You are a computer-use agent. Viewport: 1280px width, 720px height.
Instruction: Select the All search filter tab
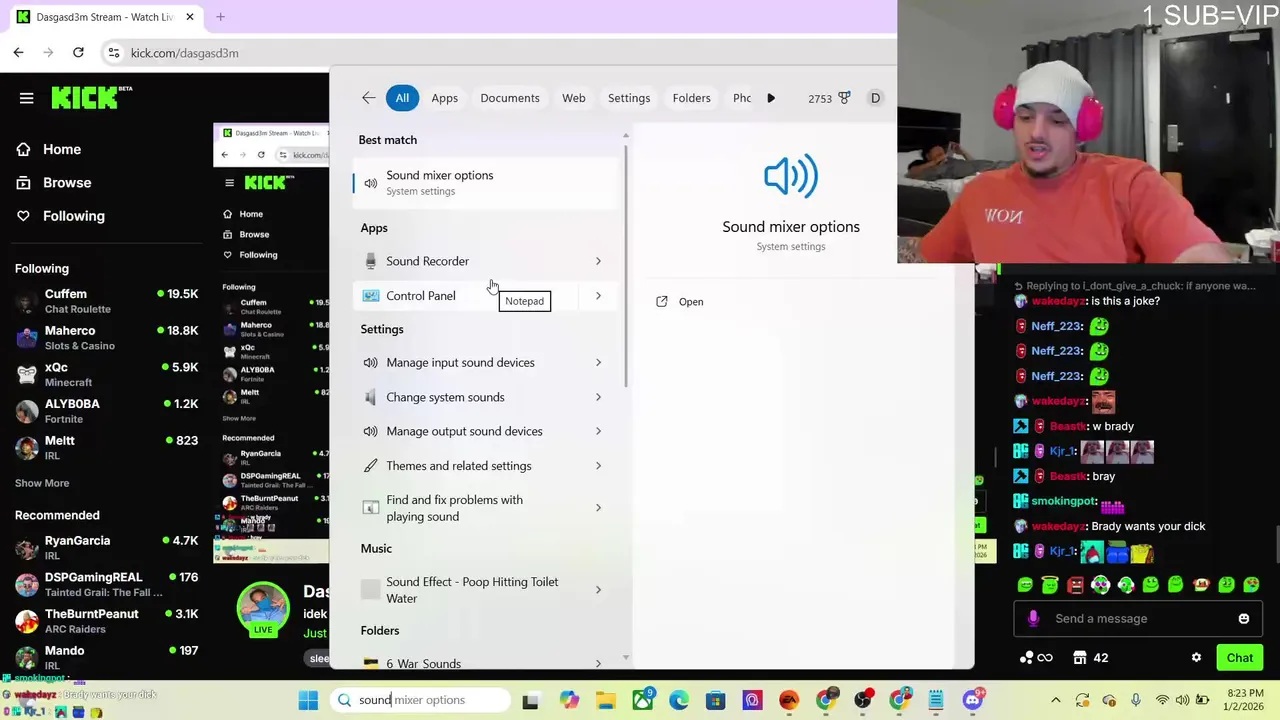click(x=402, y=98)
